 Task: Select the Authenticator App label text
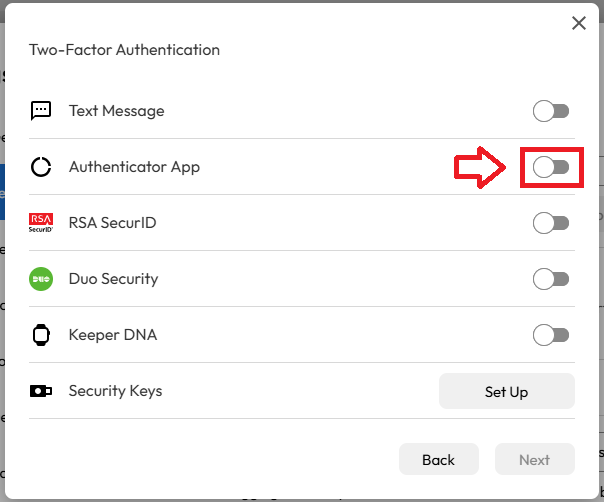(134, 167)
